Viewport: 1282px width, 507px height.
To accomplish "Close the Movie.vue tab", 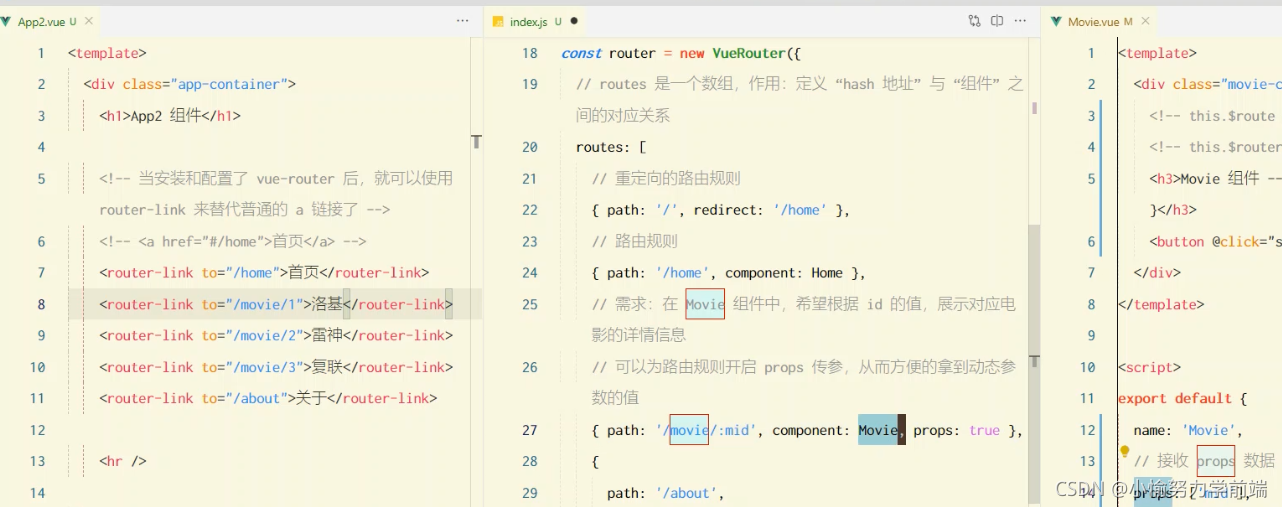I will pyautogui.click(x=1146, y=21).
